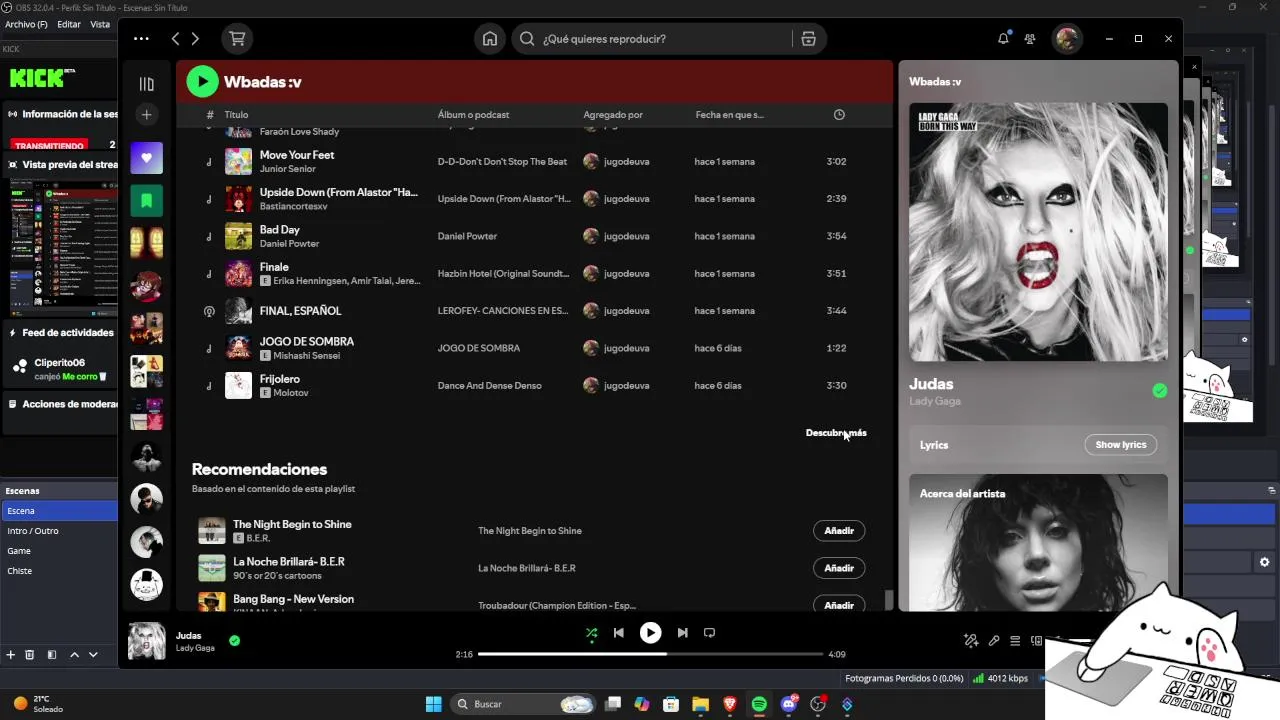Click Show lyrics button

pos(1120,445)
